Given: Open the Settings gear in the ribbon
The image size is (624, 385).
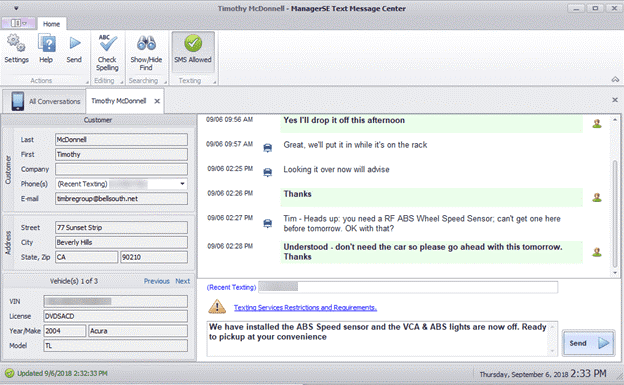Looking at the screenshot, I should (16, 49).
